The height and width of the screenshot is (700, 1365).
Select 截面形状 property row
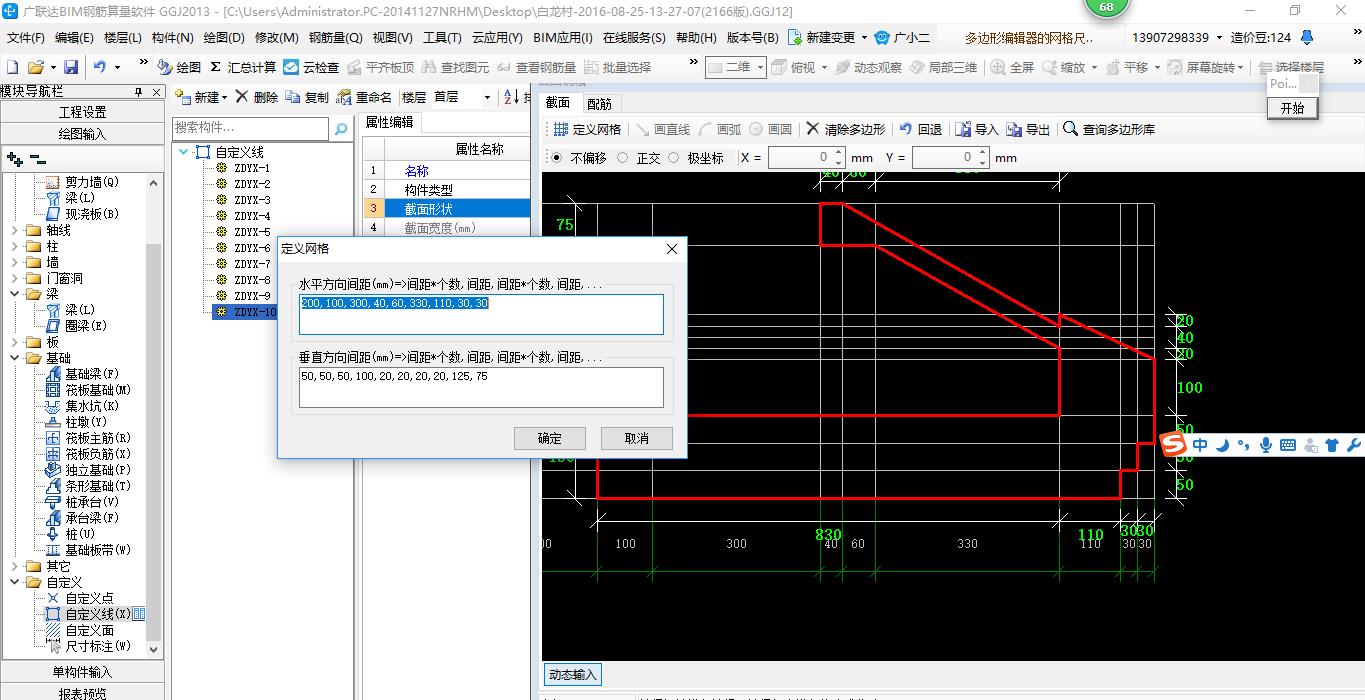coord(446,208)
